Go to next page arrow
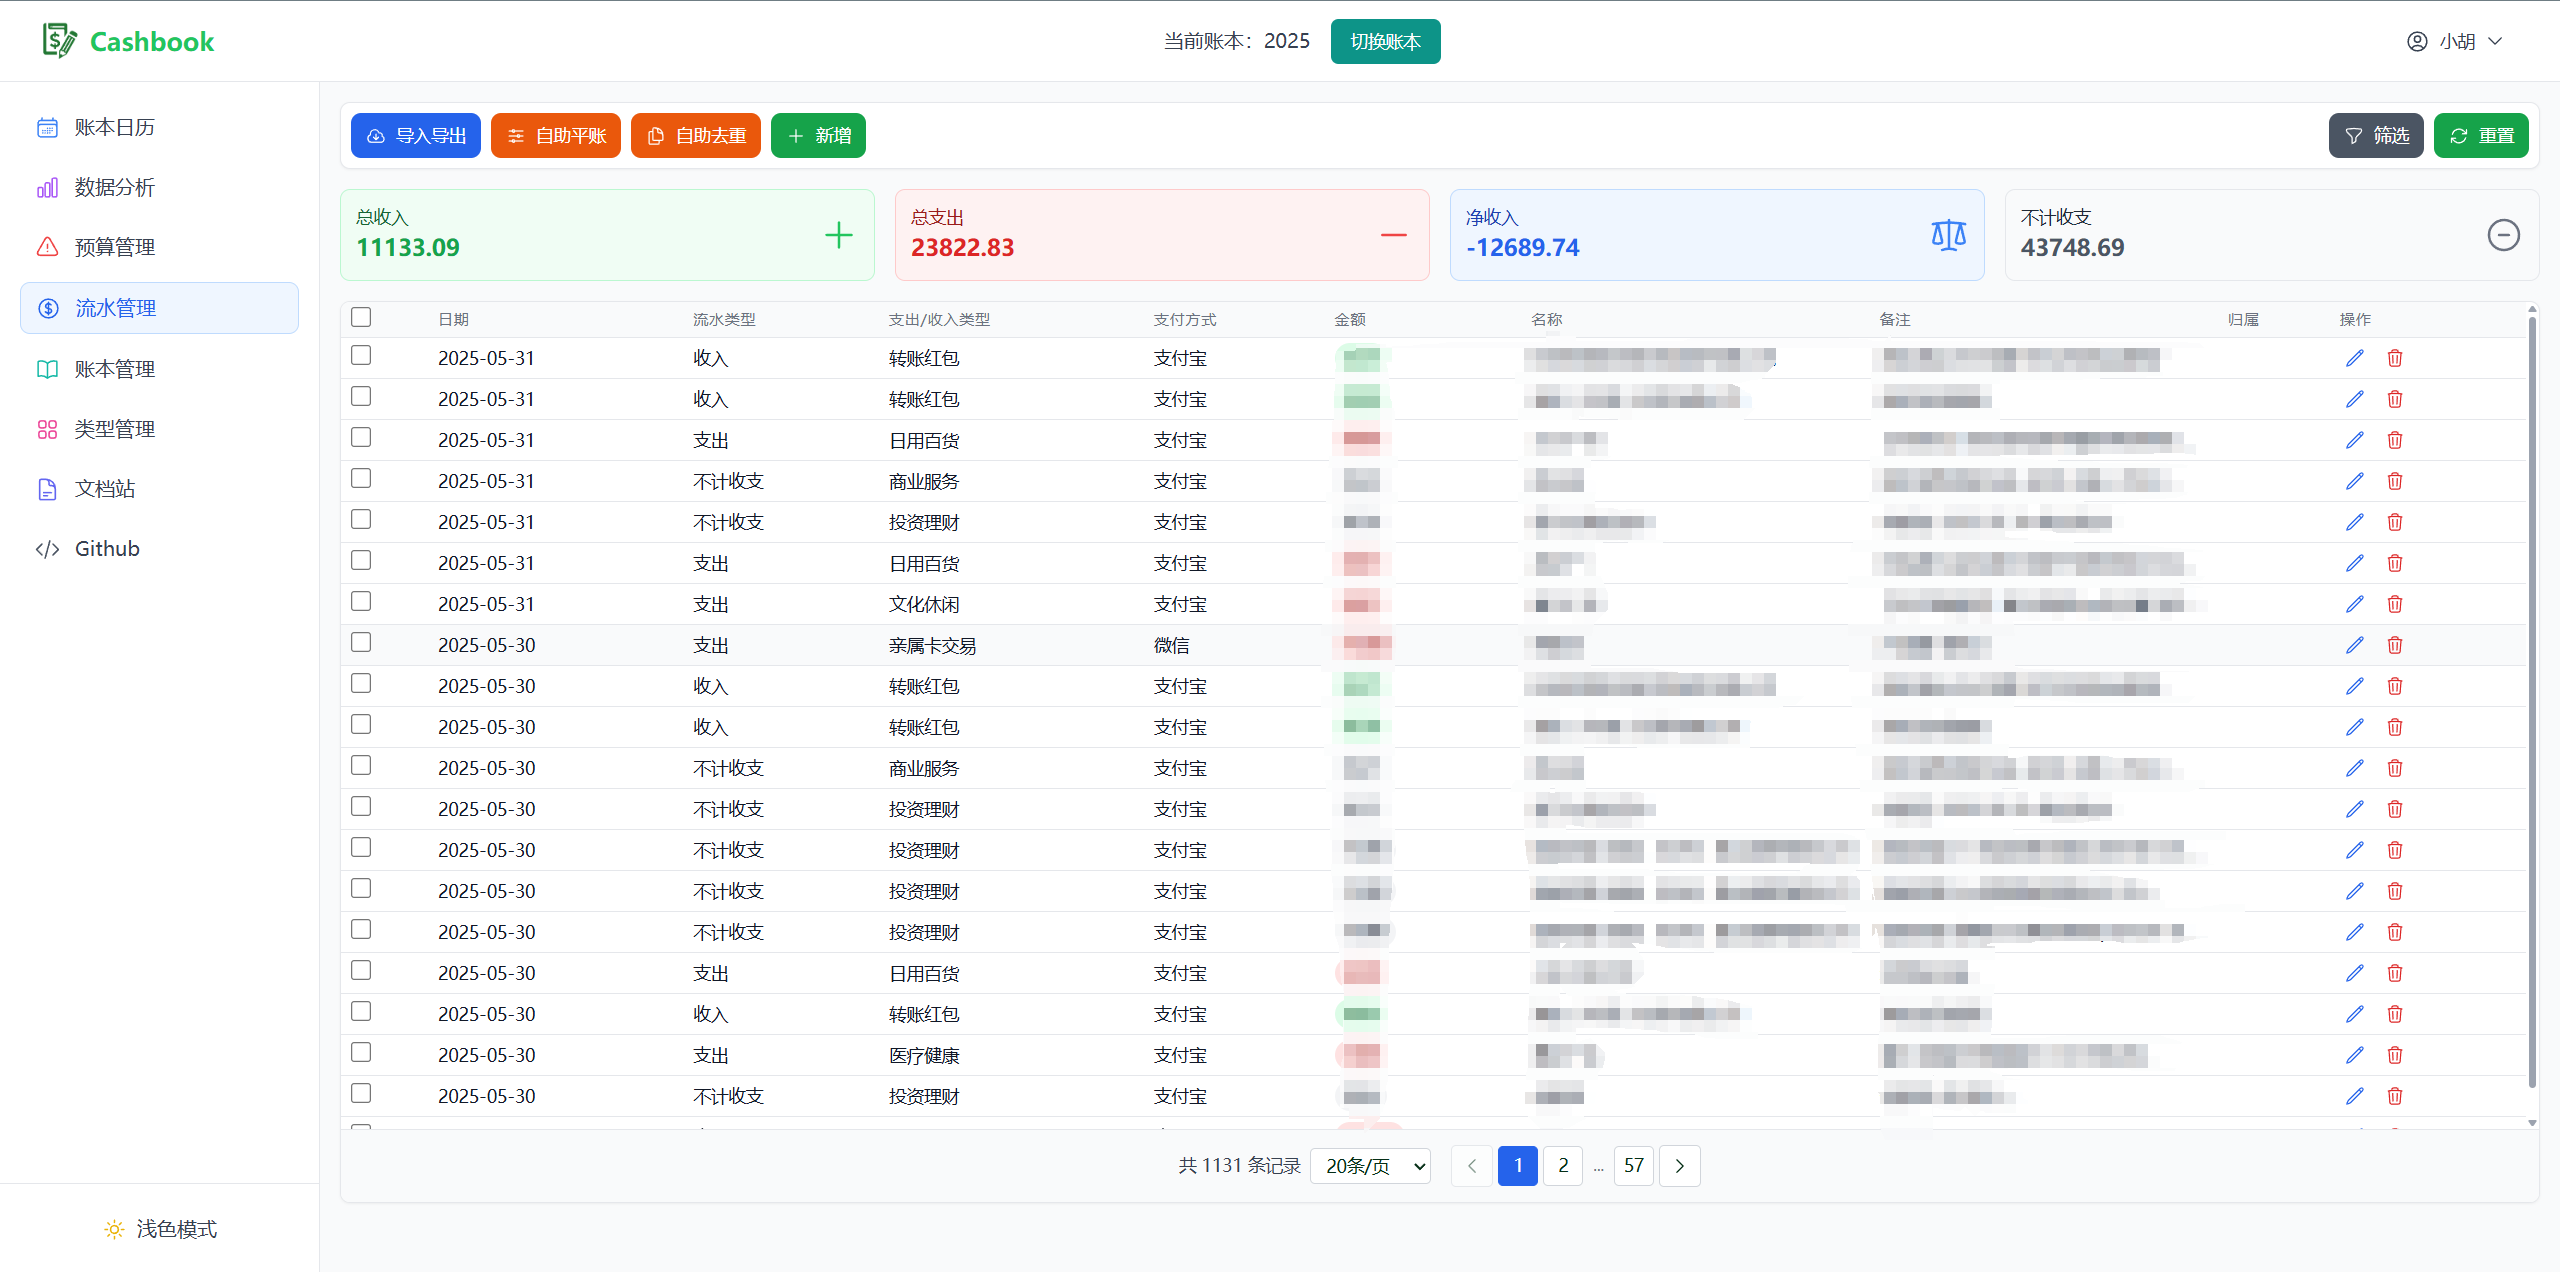Viewport: 2560px width, 1272px height. click(x=1680, y=1166)
